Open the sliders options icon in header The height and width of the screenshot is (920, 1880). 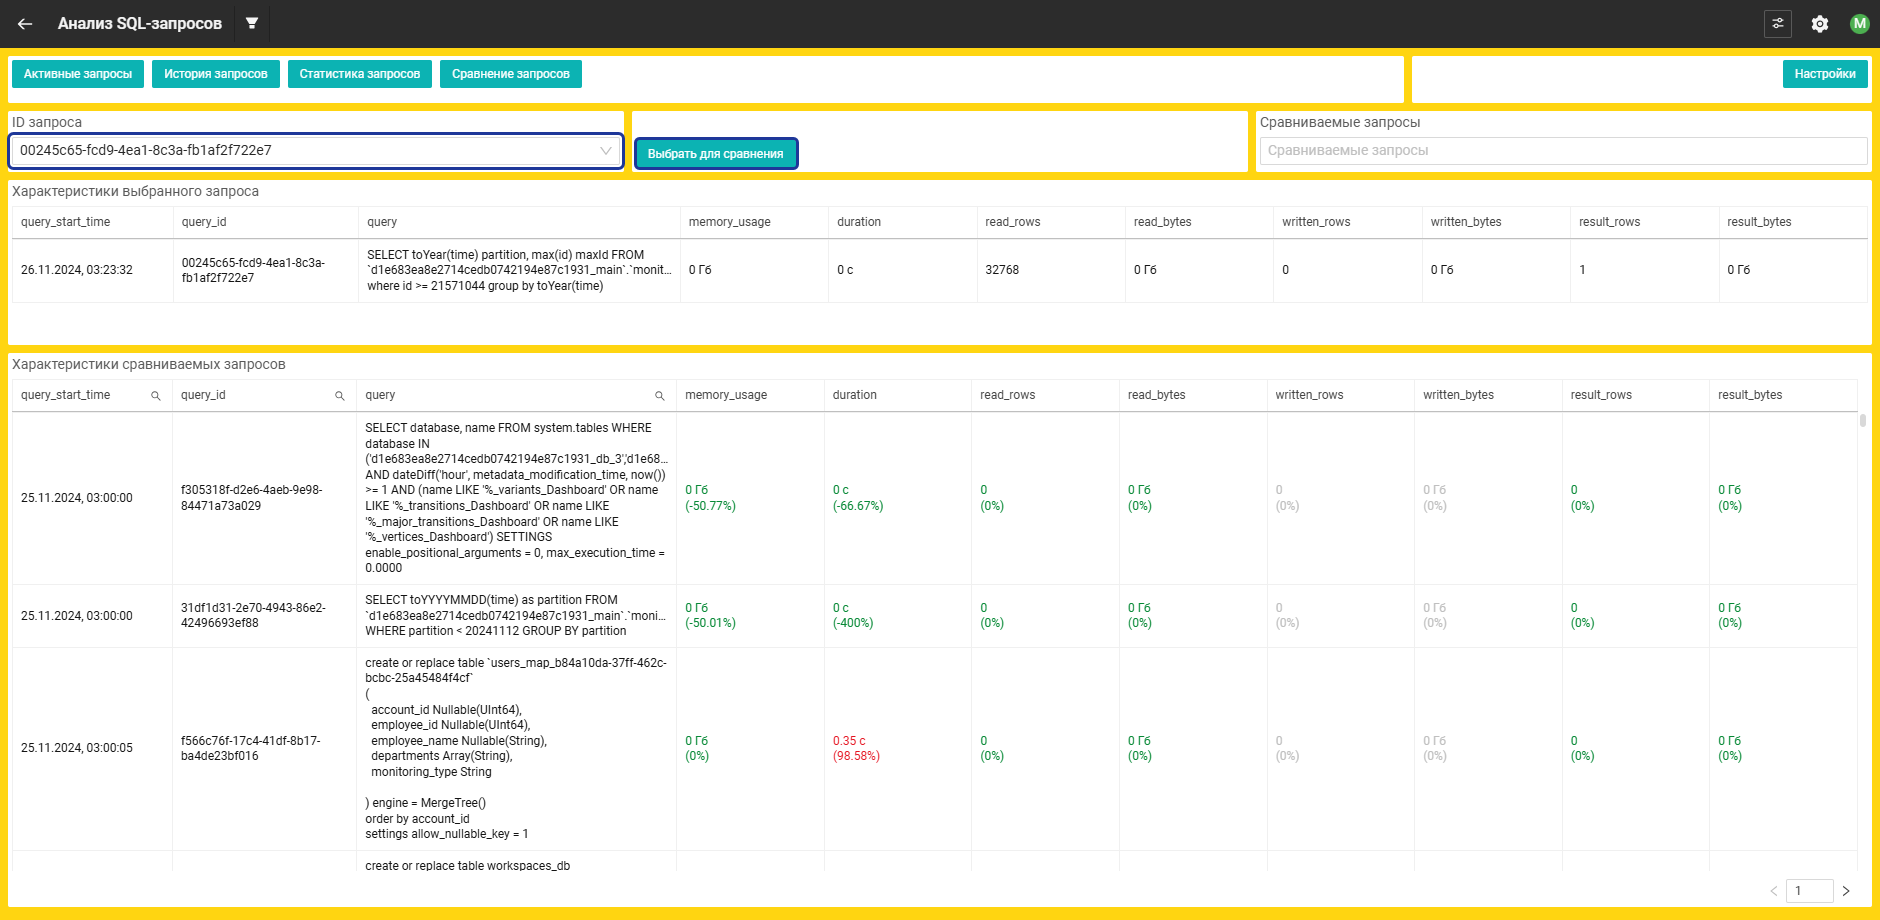1777,23
